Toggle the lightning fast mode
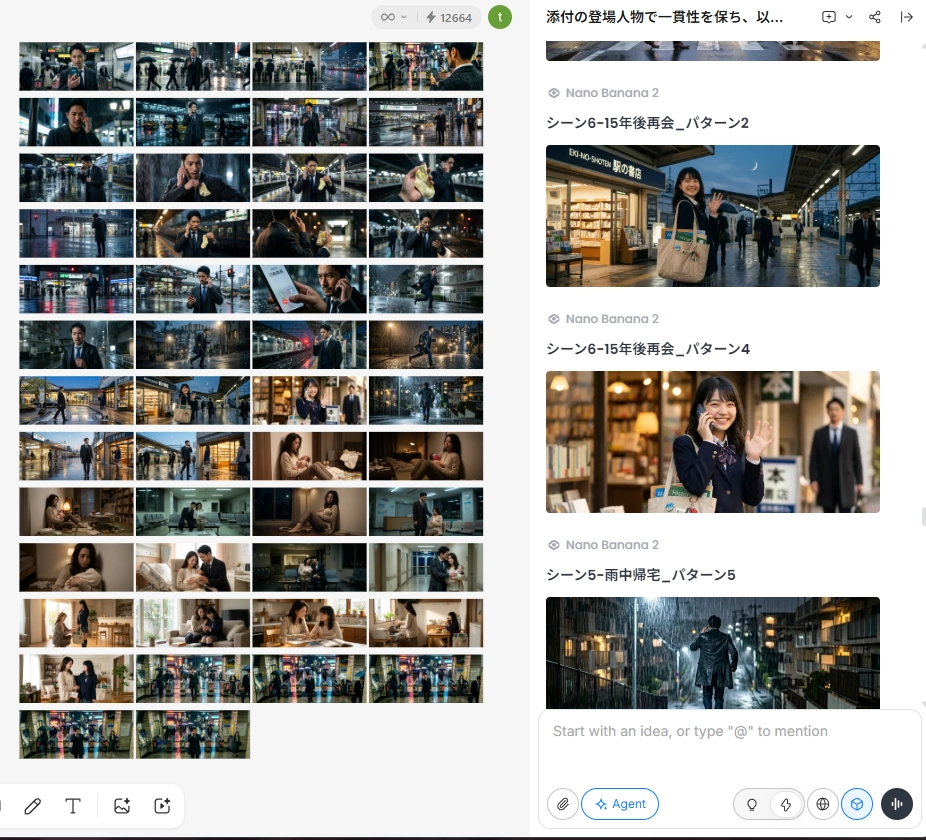This screenshot has height=840, width=926. [786, 804]
